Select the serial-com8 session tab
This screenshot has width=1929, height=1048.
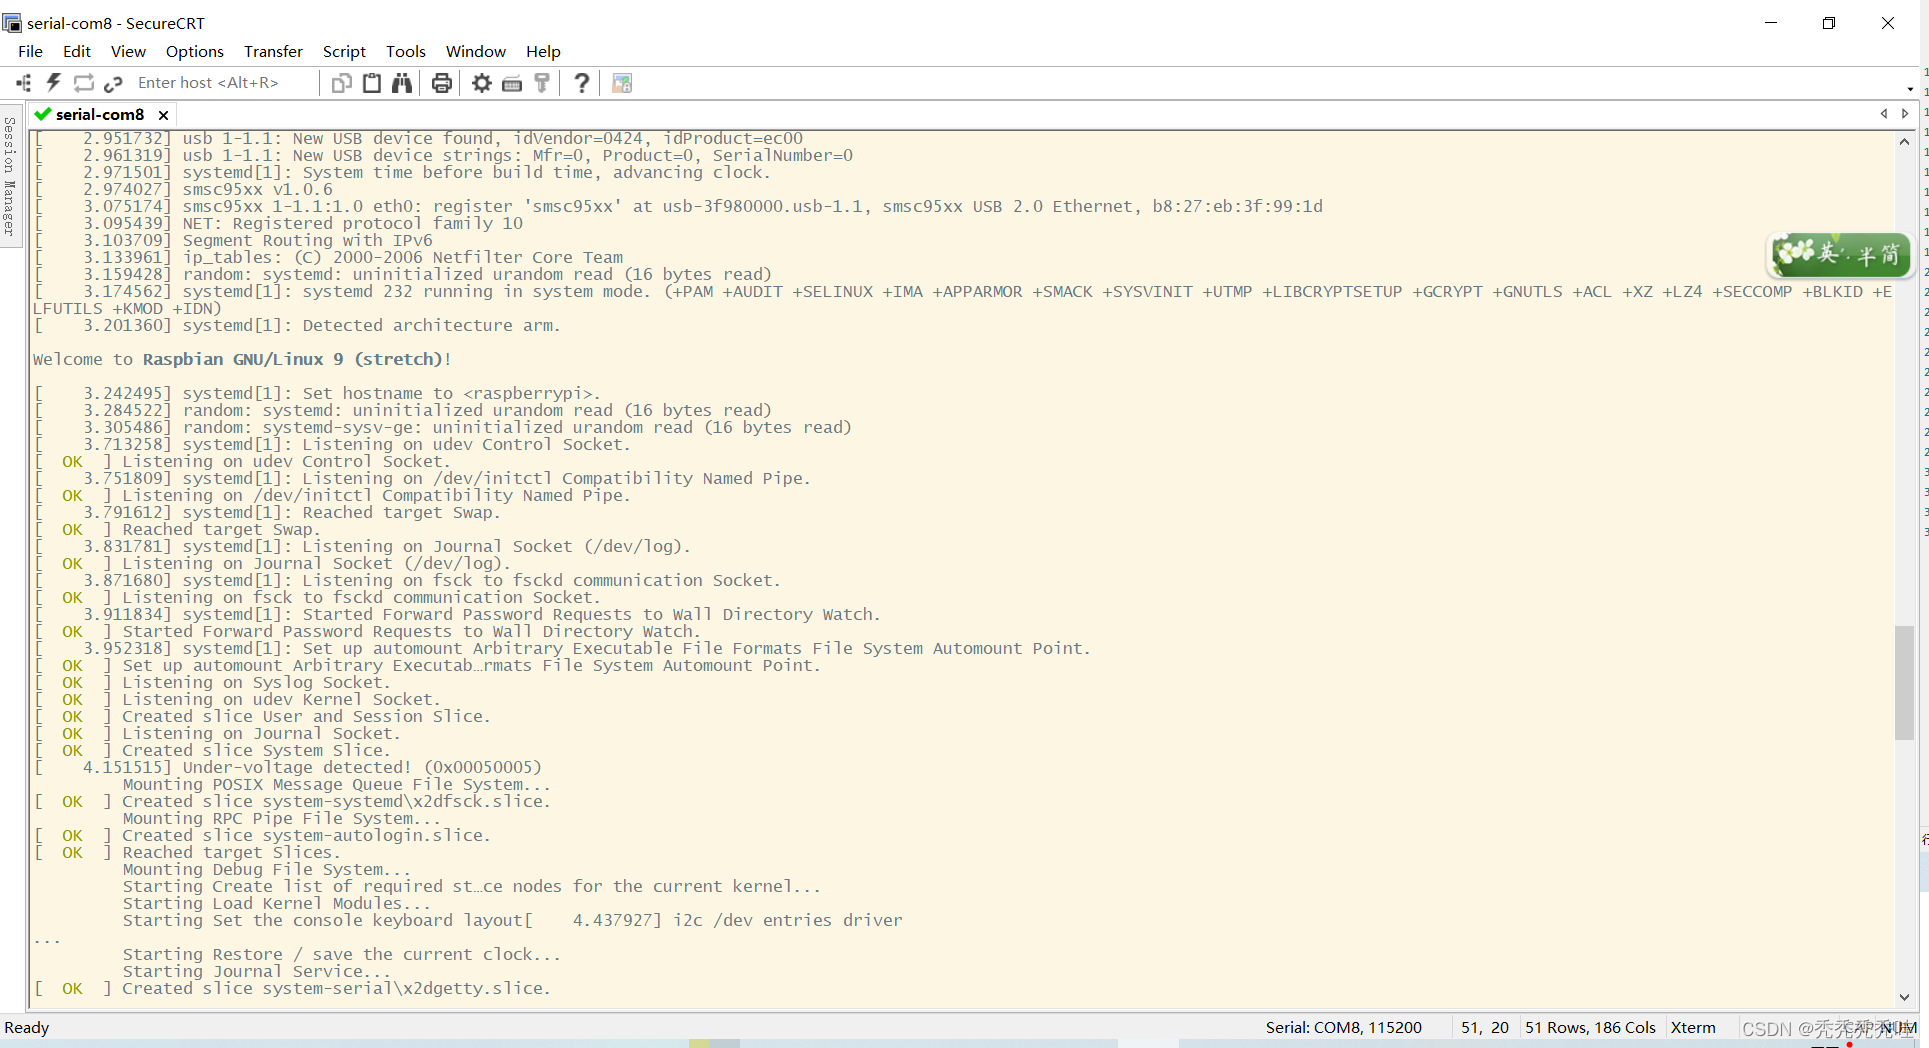(100, 114)
